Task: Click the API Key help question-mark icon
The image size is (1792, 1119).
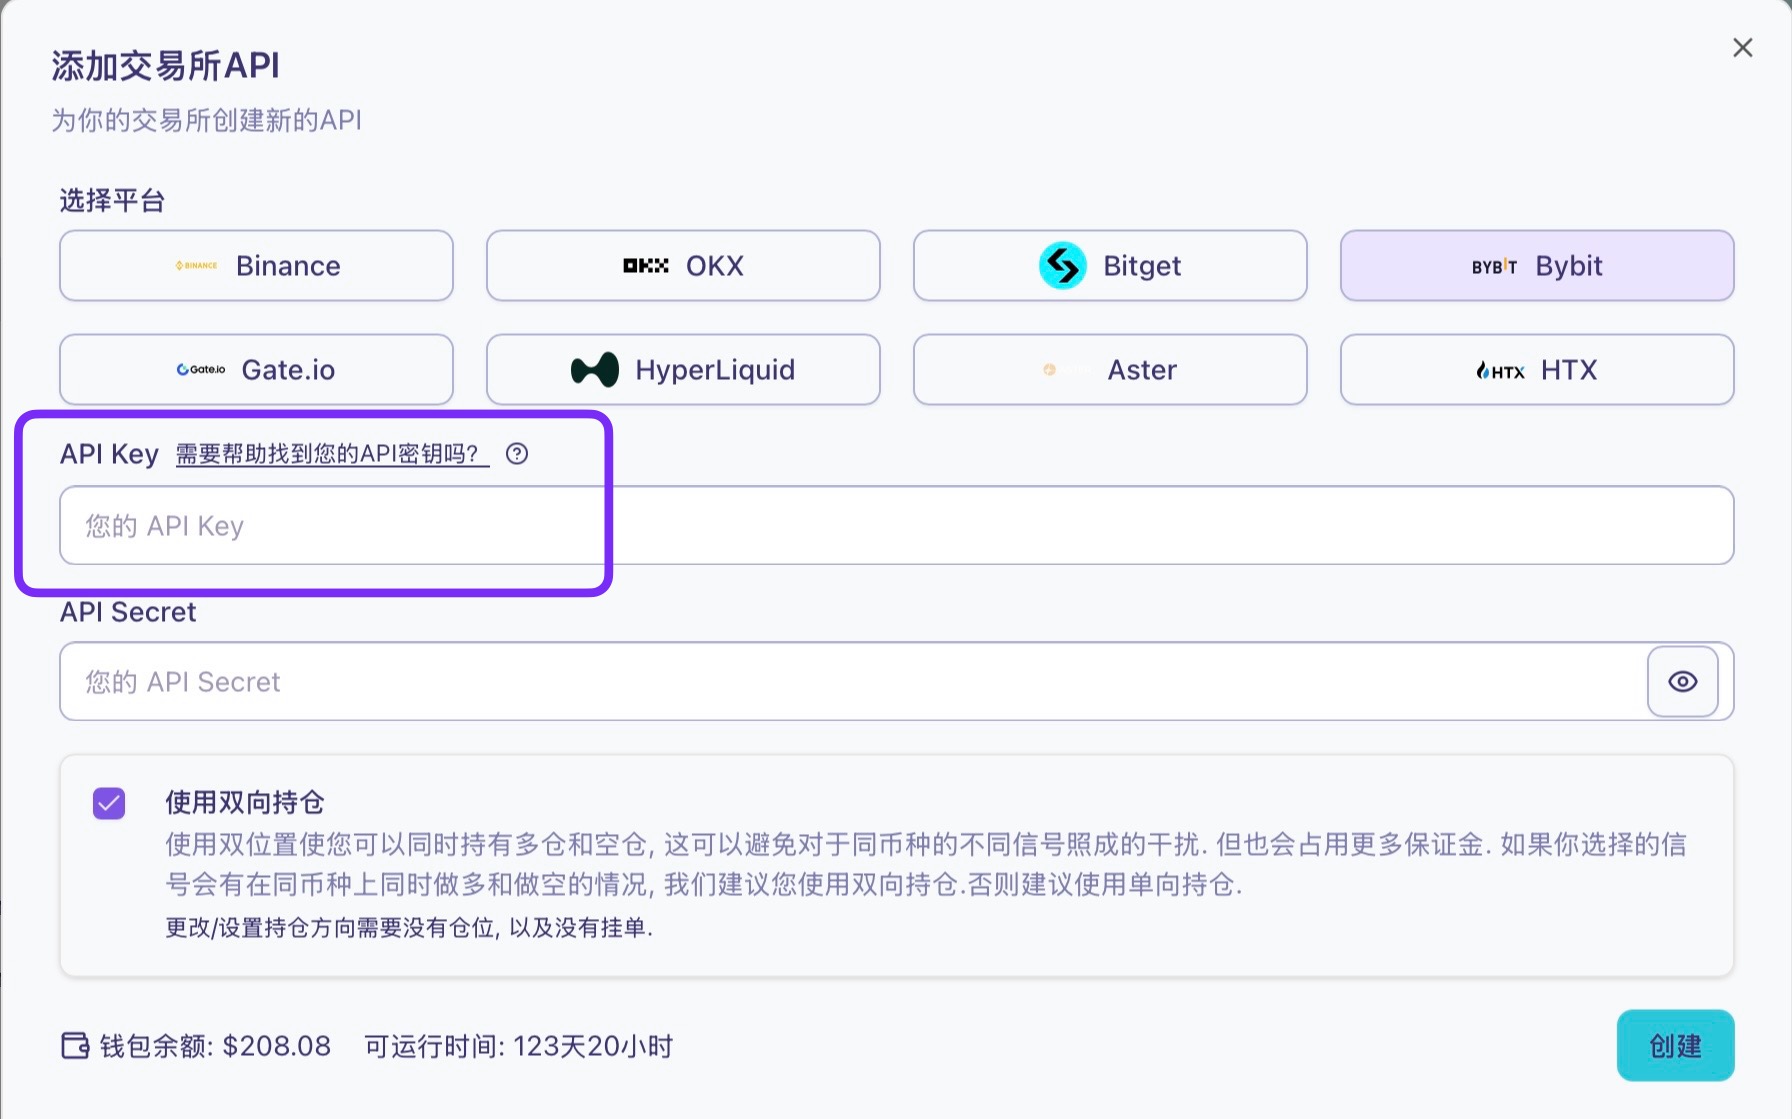Action: (517, 454)
